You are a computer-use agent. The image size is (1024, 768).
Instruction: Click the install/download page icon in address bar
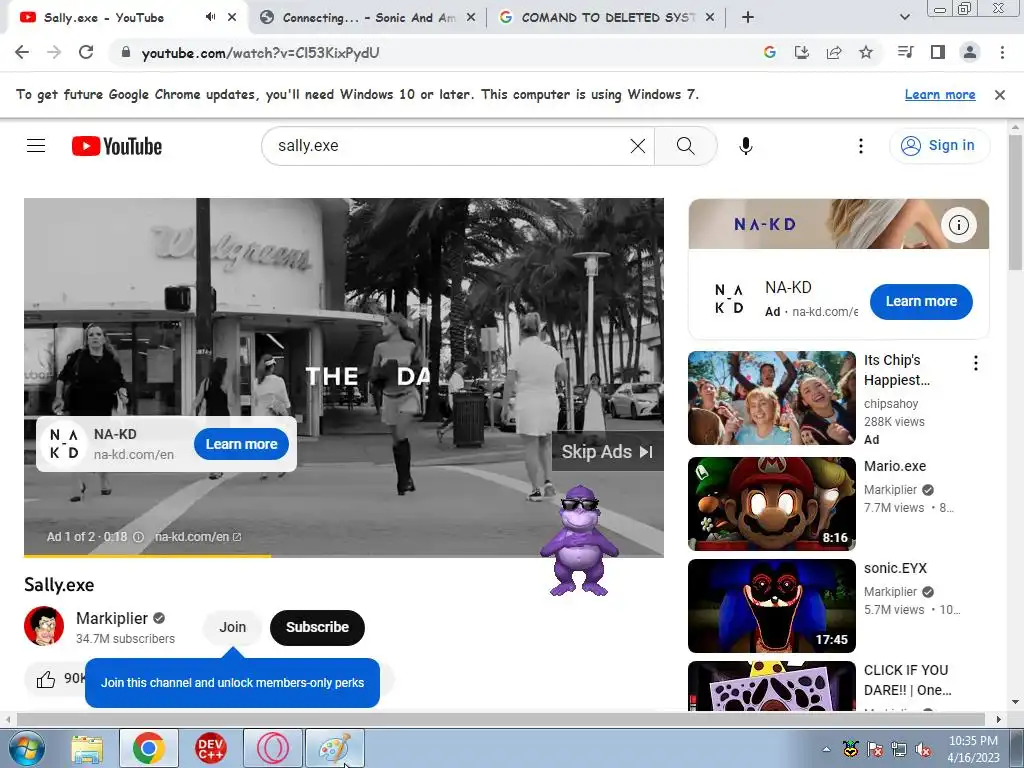pos(802,52)
